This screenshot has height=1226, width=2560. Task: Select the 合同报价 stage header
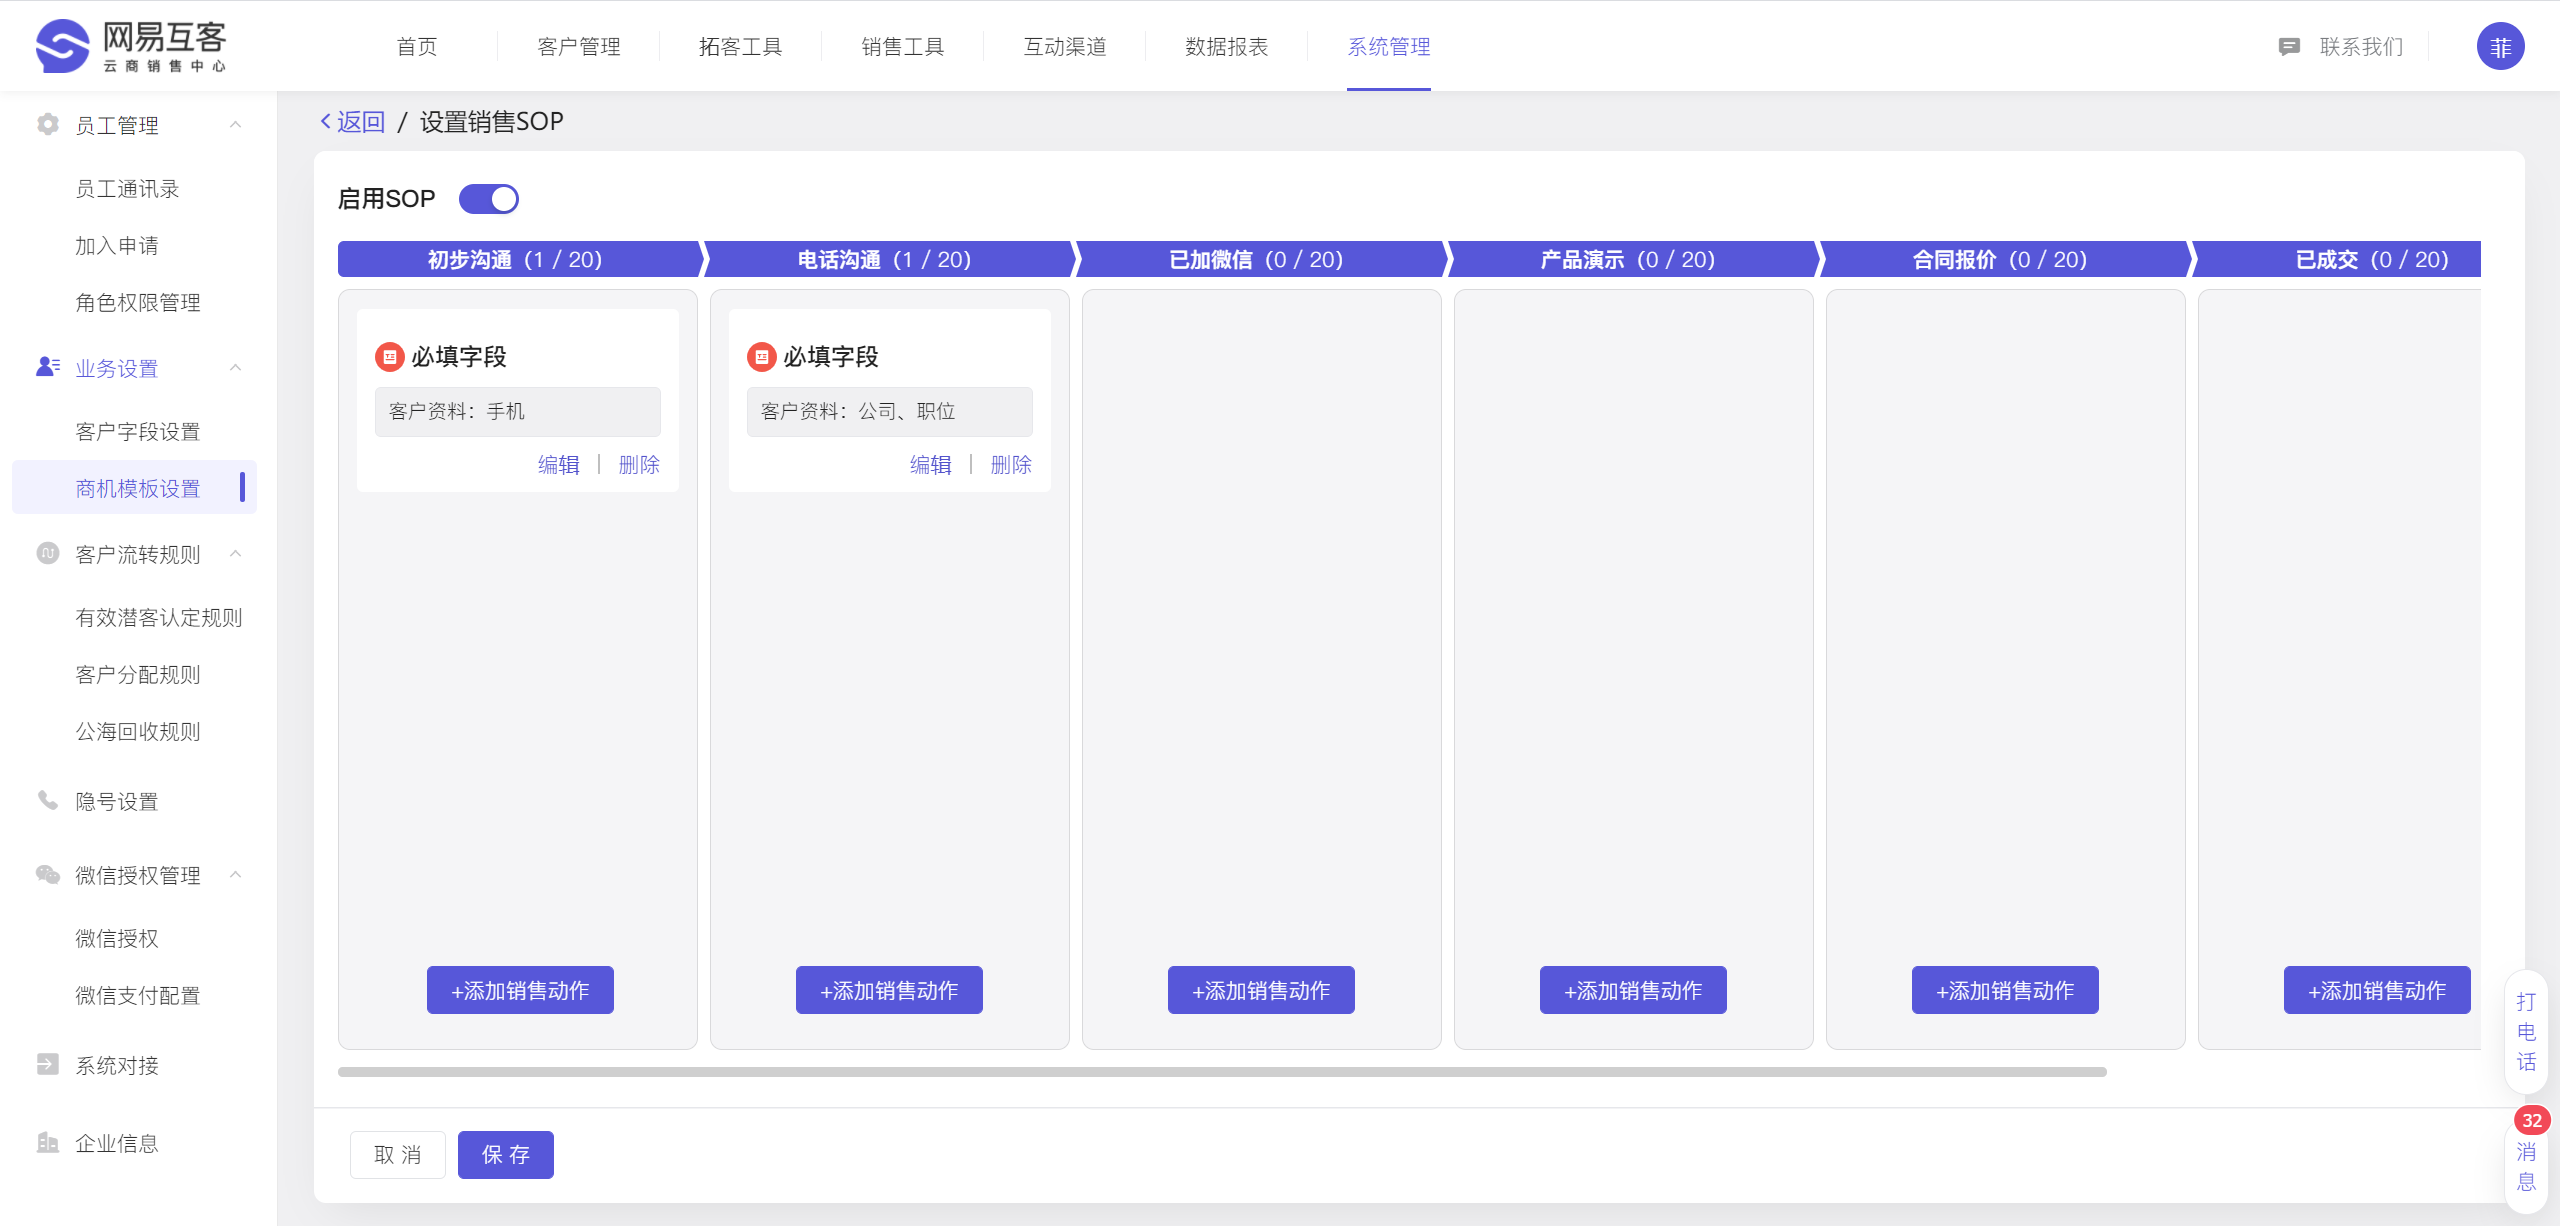(x=2005, y=259)
